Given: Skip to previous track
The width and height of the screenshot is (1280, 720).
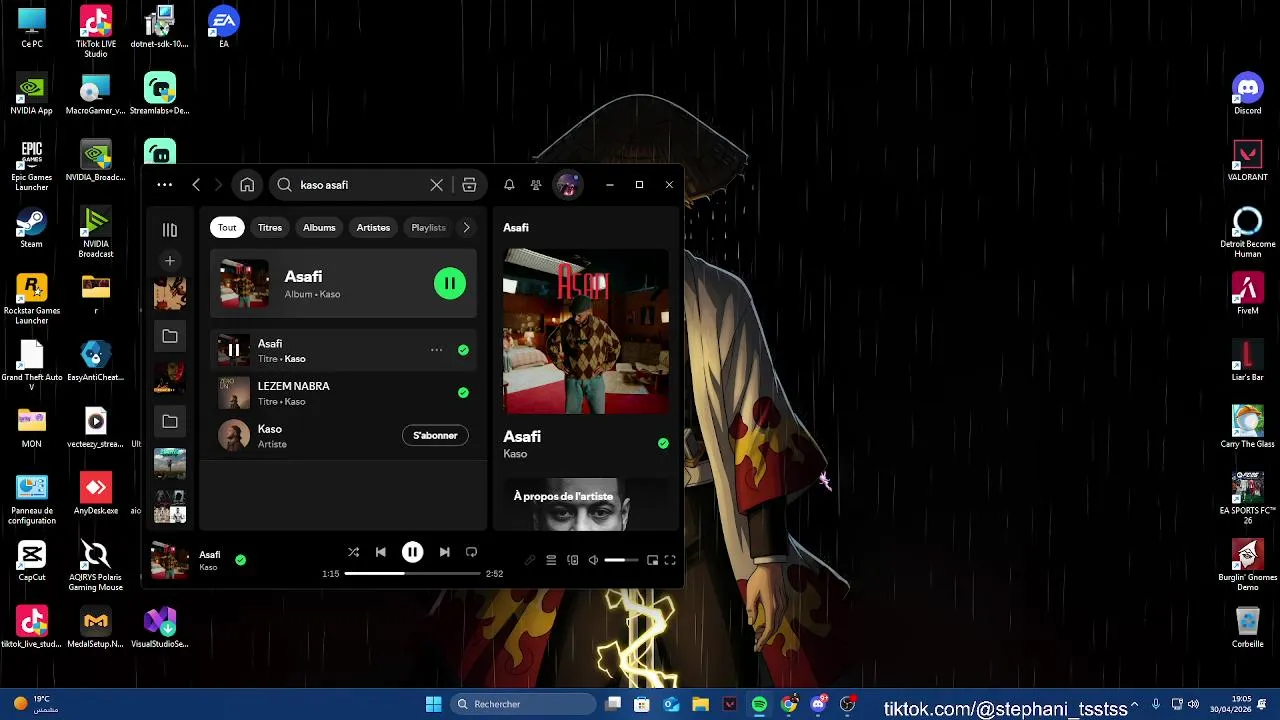Looking at the screenshot, I should pos(381,552).
